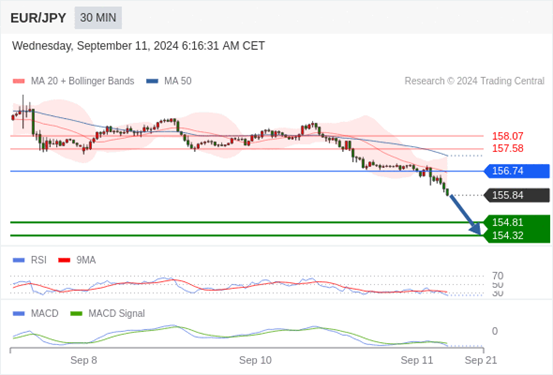Toggle the RSI legend entry

[30, 260]
